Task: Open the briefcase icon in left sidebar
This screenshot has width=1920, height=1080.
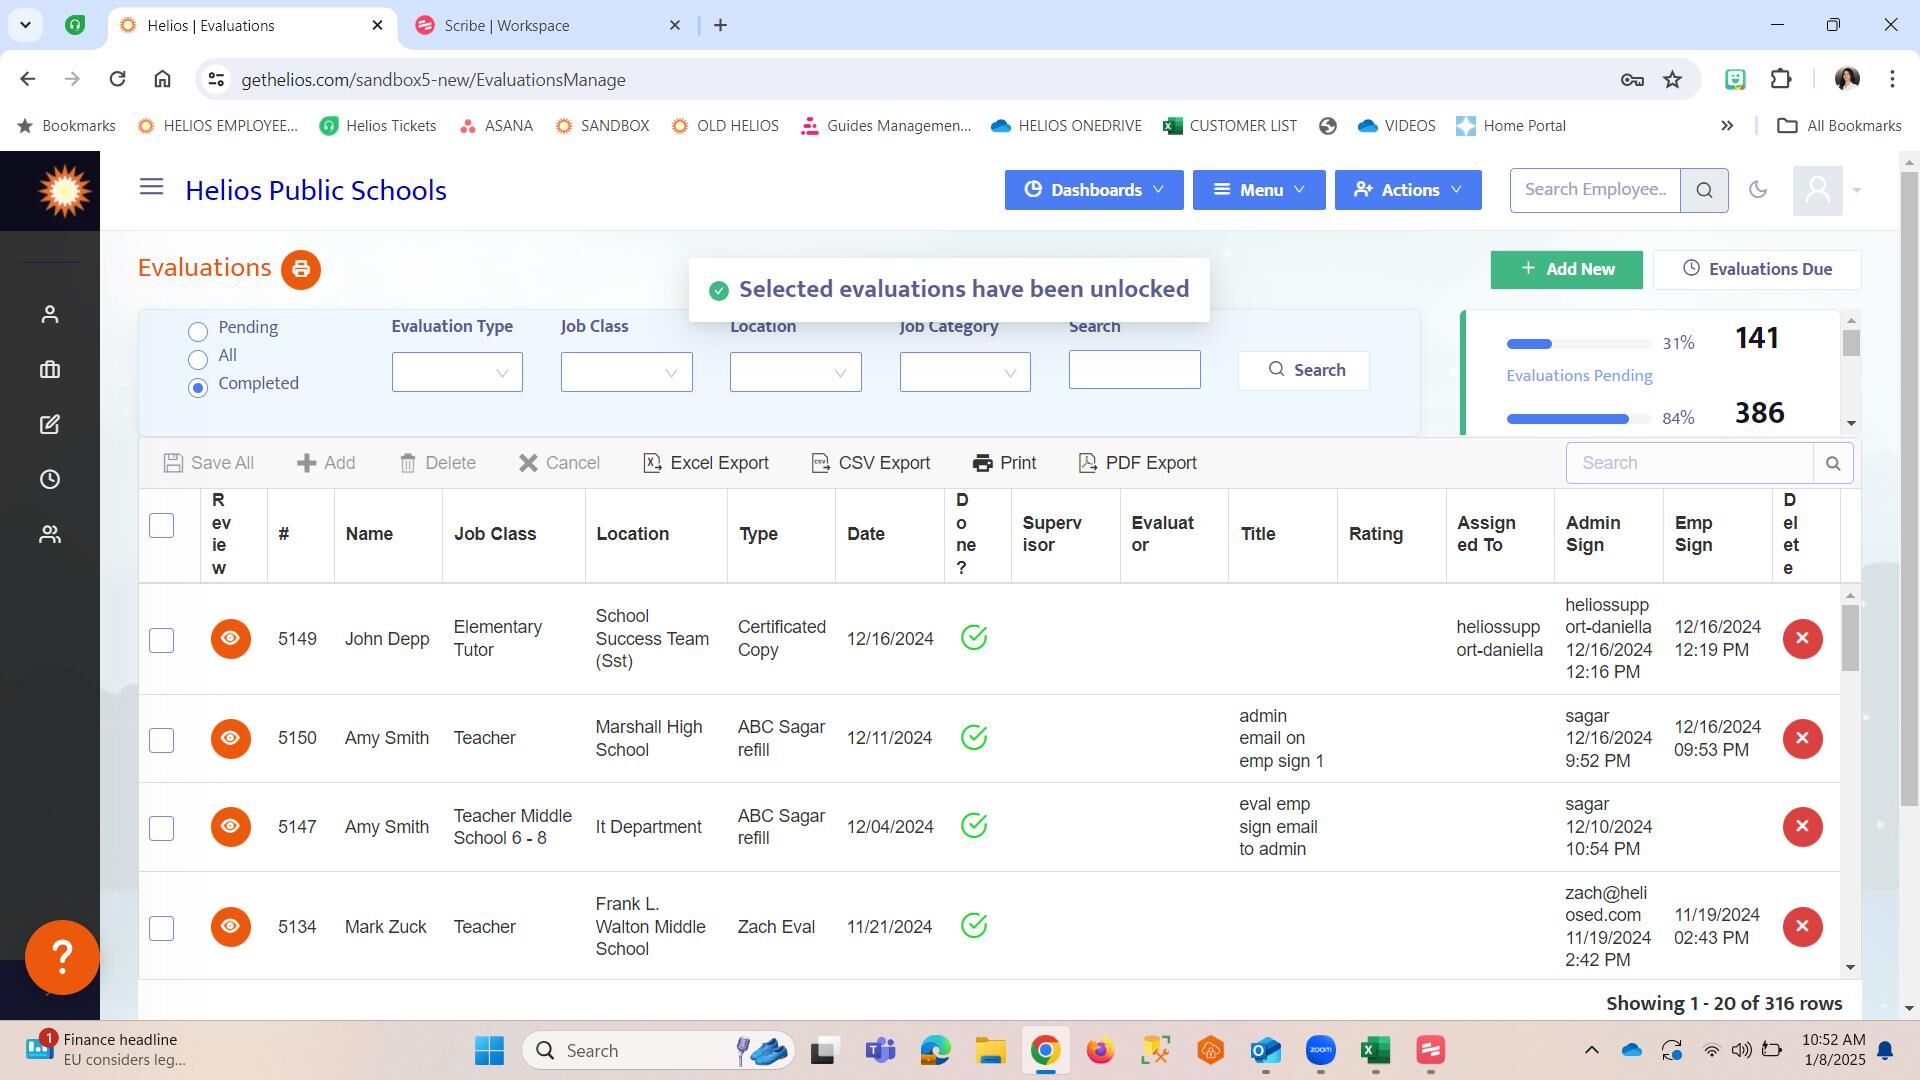Action: click(50, 370)
